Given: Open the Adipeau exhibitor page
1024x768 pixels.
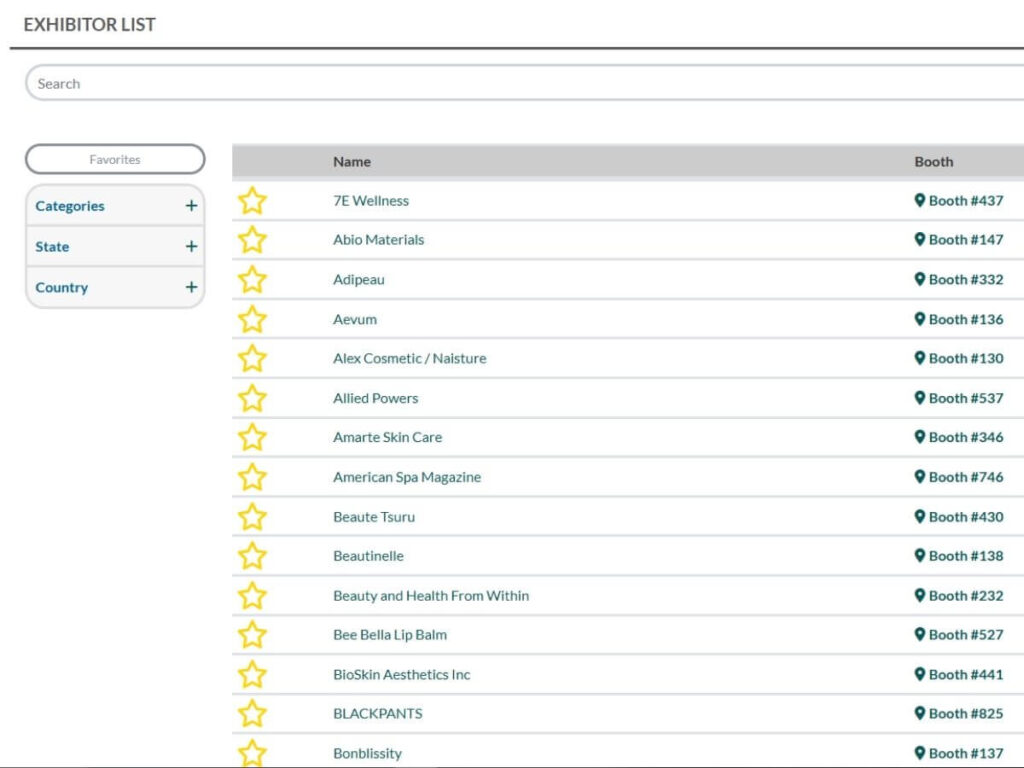Looking at the screenshot, I should click(359, 280).
